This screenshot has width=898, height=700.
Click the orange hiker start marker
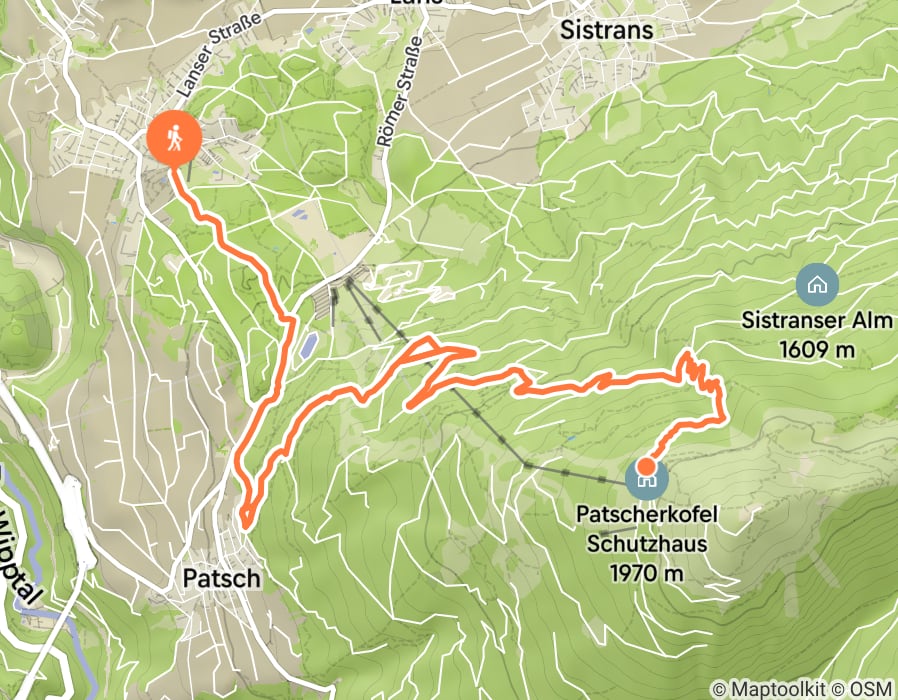174,139
